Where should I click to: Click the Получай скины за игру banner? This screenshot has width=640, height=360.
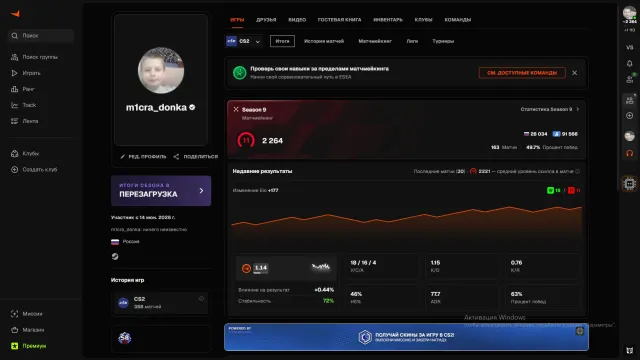pyautogui.click(x=406, y=337)
